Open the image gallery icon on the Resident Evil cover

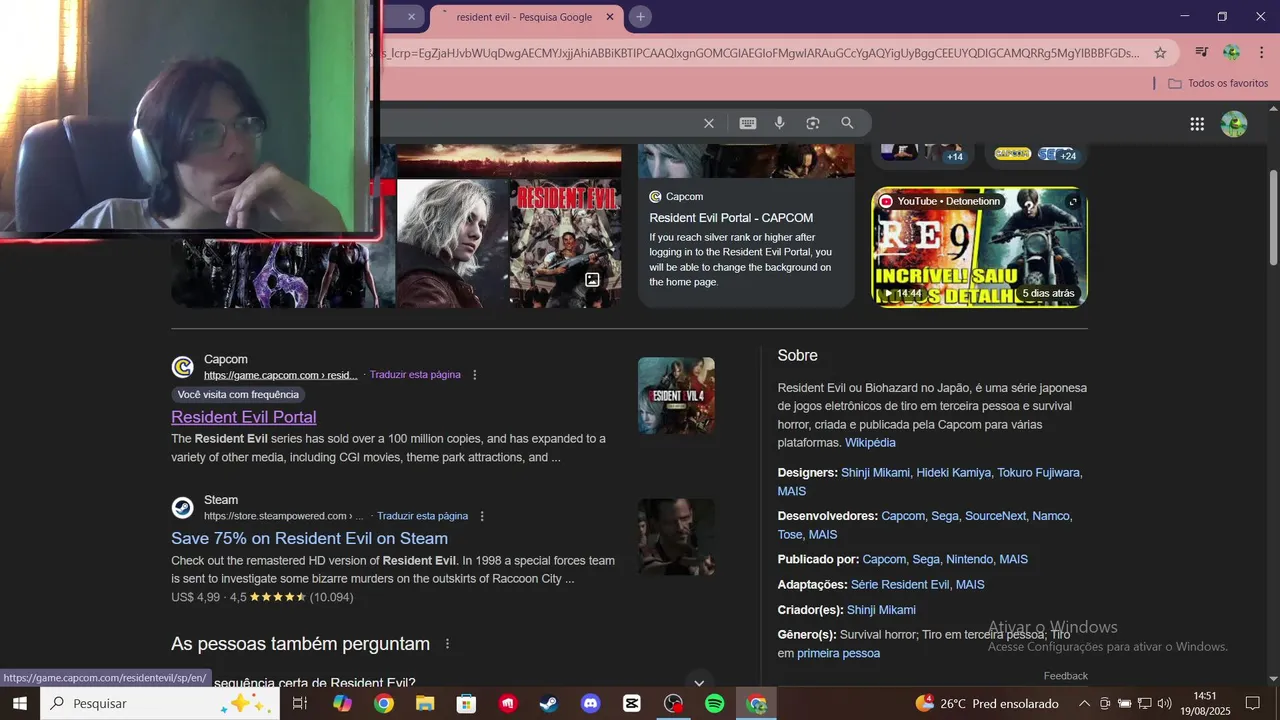[x=592, y=280]
